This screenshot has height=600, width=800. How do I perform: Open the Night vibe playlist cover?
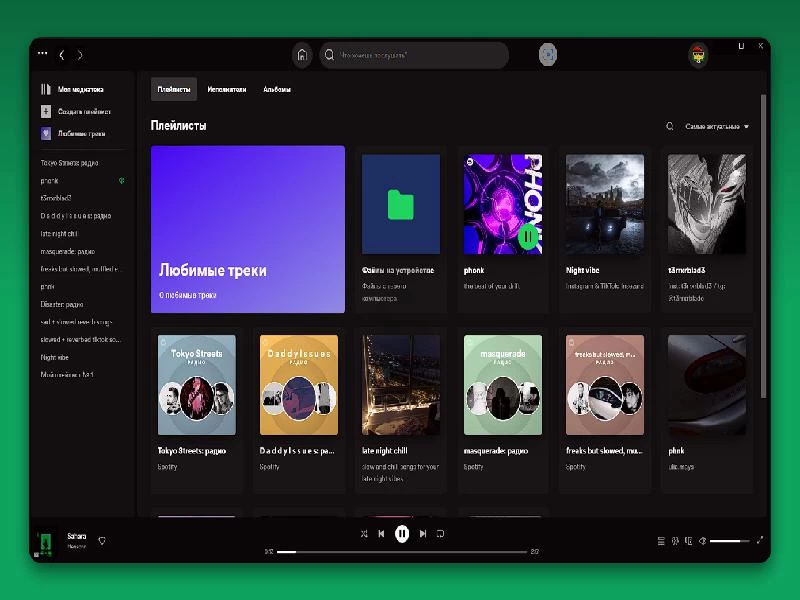pos(605,204)
